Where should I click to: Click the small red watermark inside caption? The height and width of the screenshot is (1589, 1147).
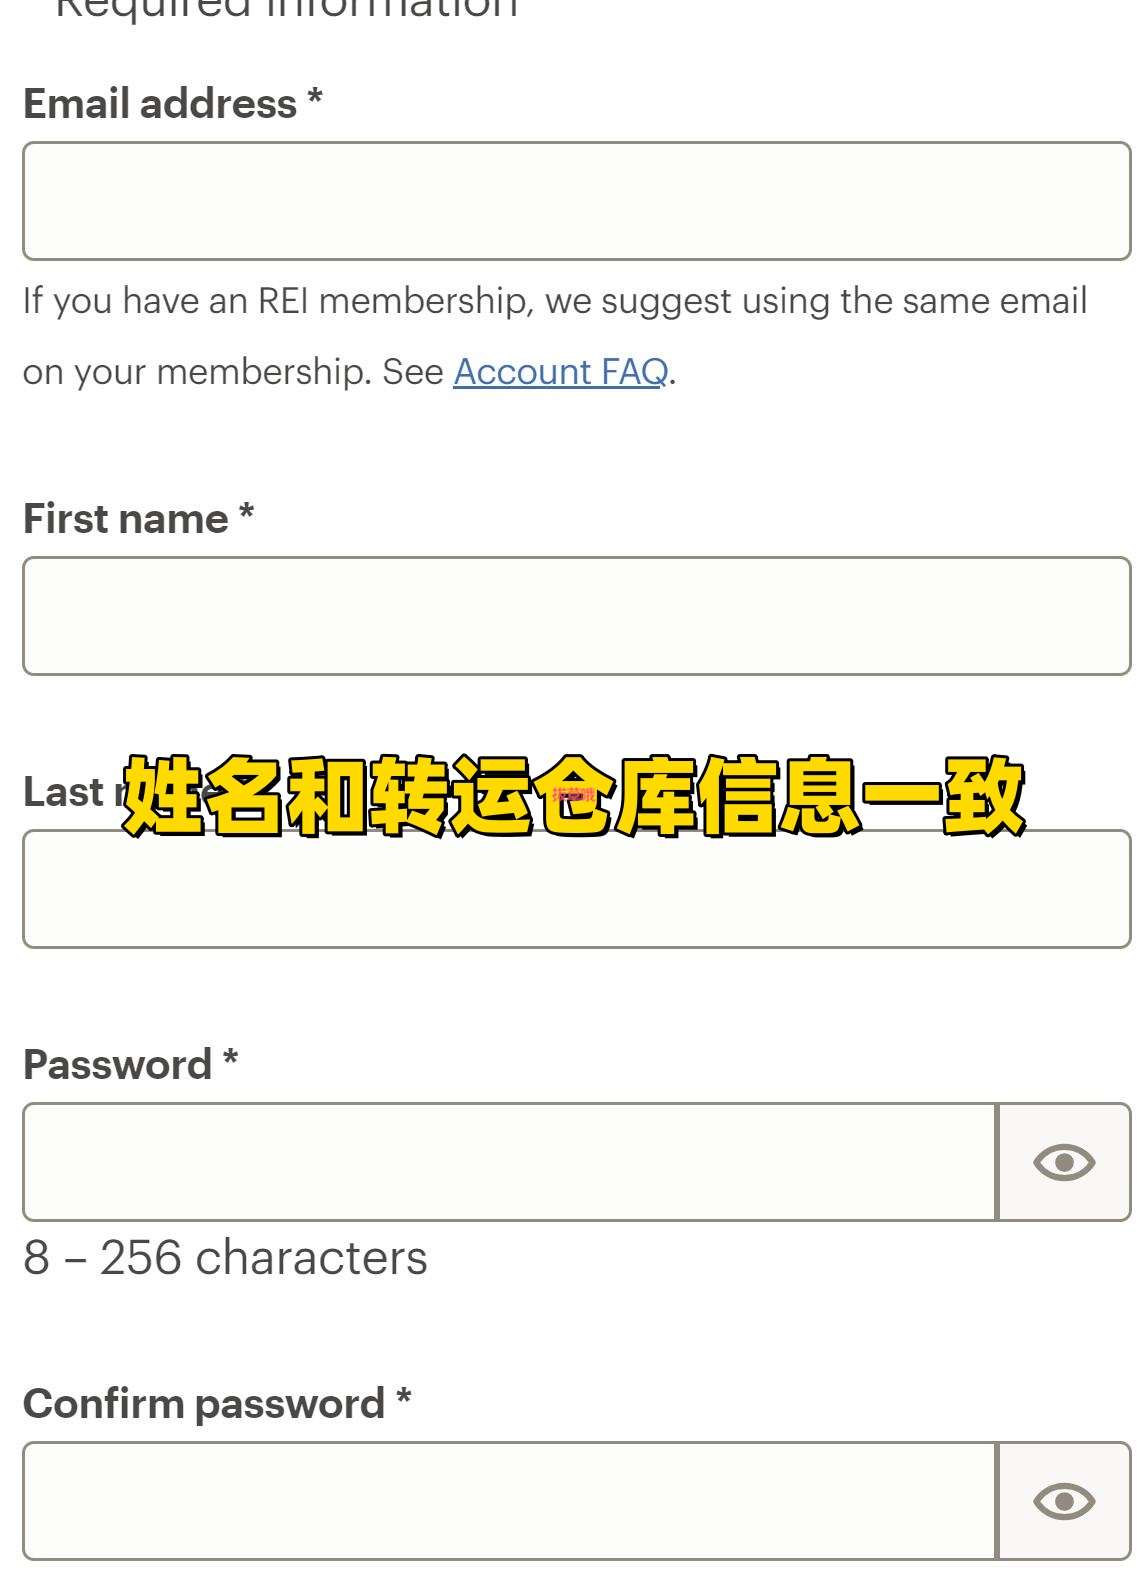click(x=574, y=795)
